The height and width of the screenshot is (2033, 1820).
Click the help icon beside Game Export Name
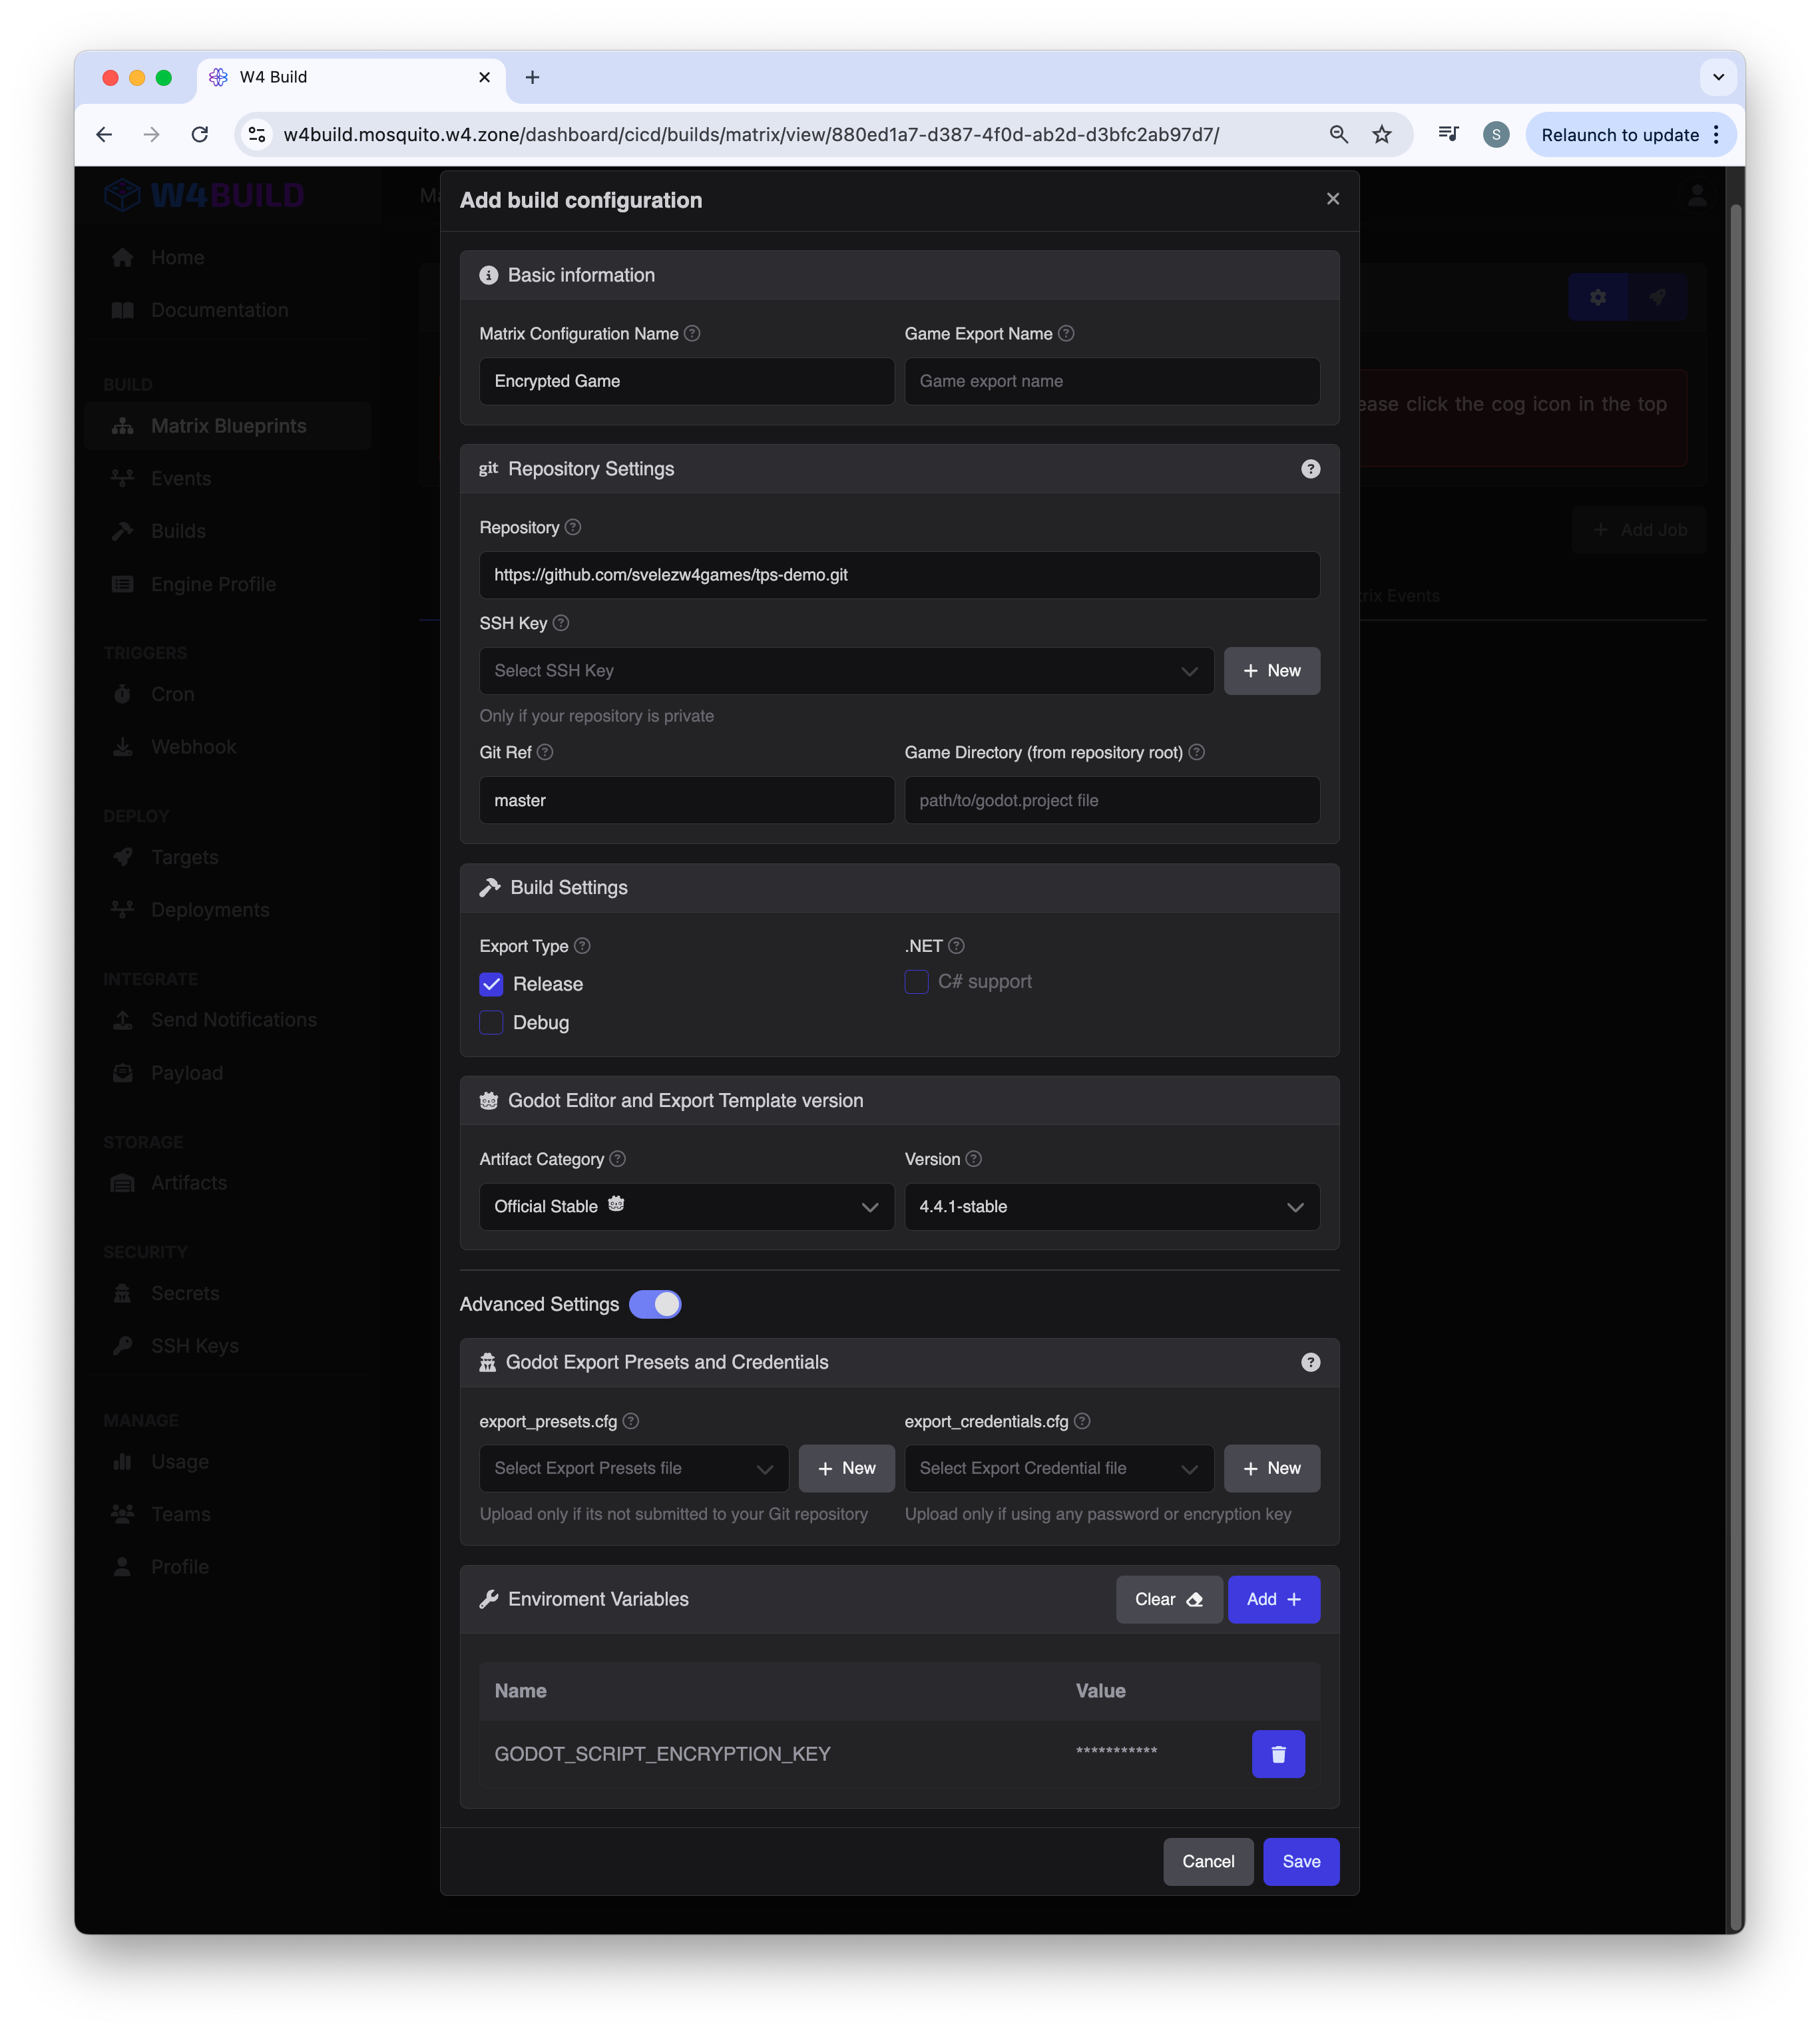point(1066,333)
